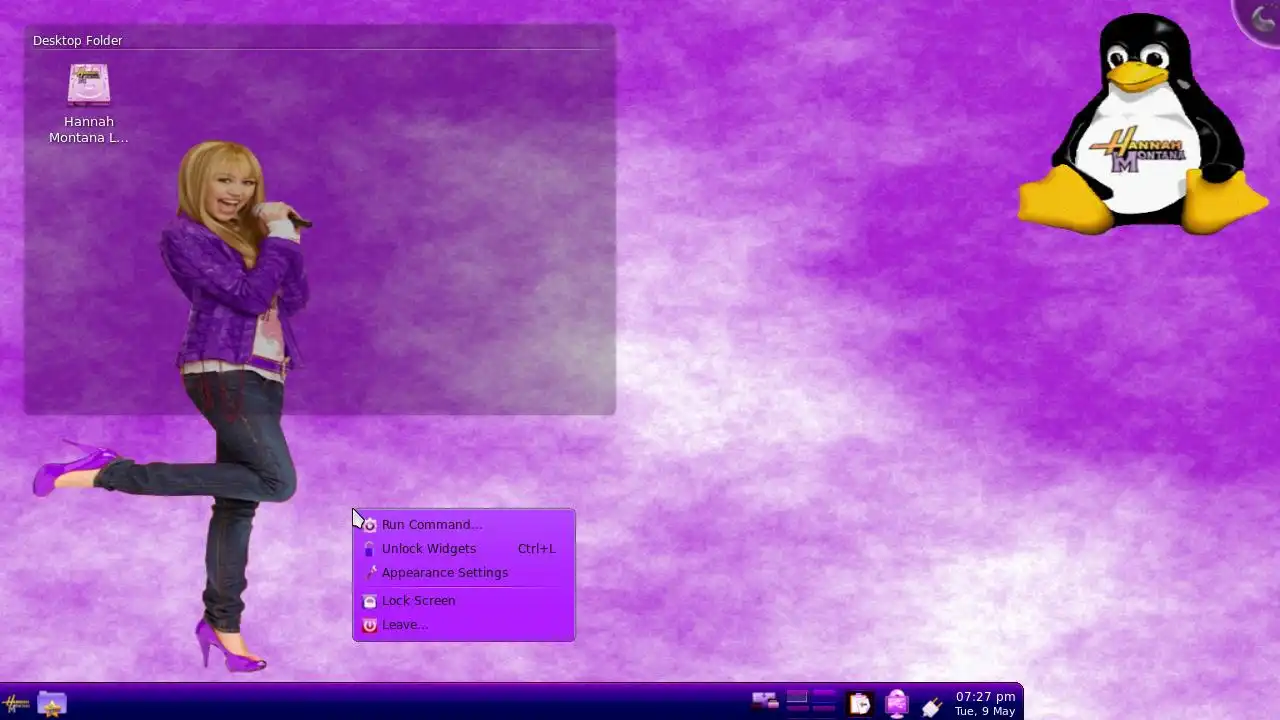1280x720 pixels.
Task: Open Appearance Settings from the context menu
Action: (x=464, y=572)
